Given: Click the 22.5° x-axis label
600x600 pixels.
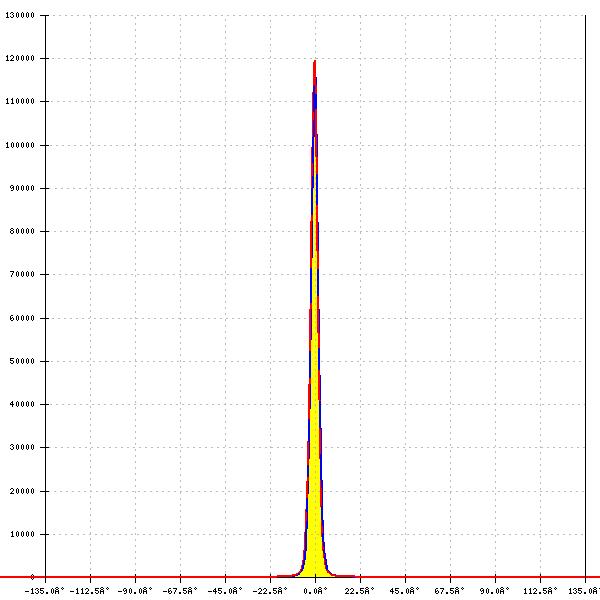Looking at the screenshot, I should pos(361,591).
